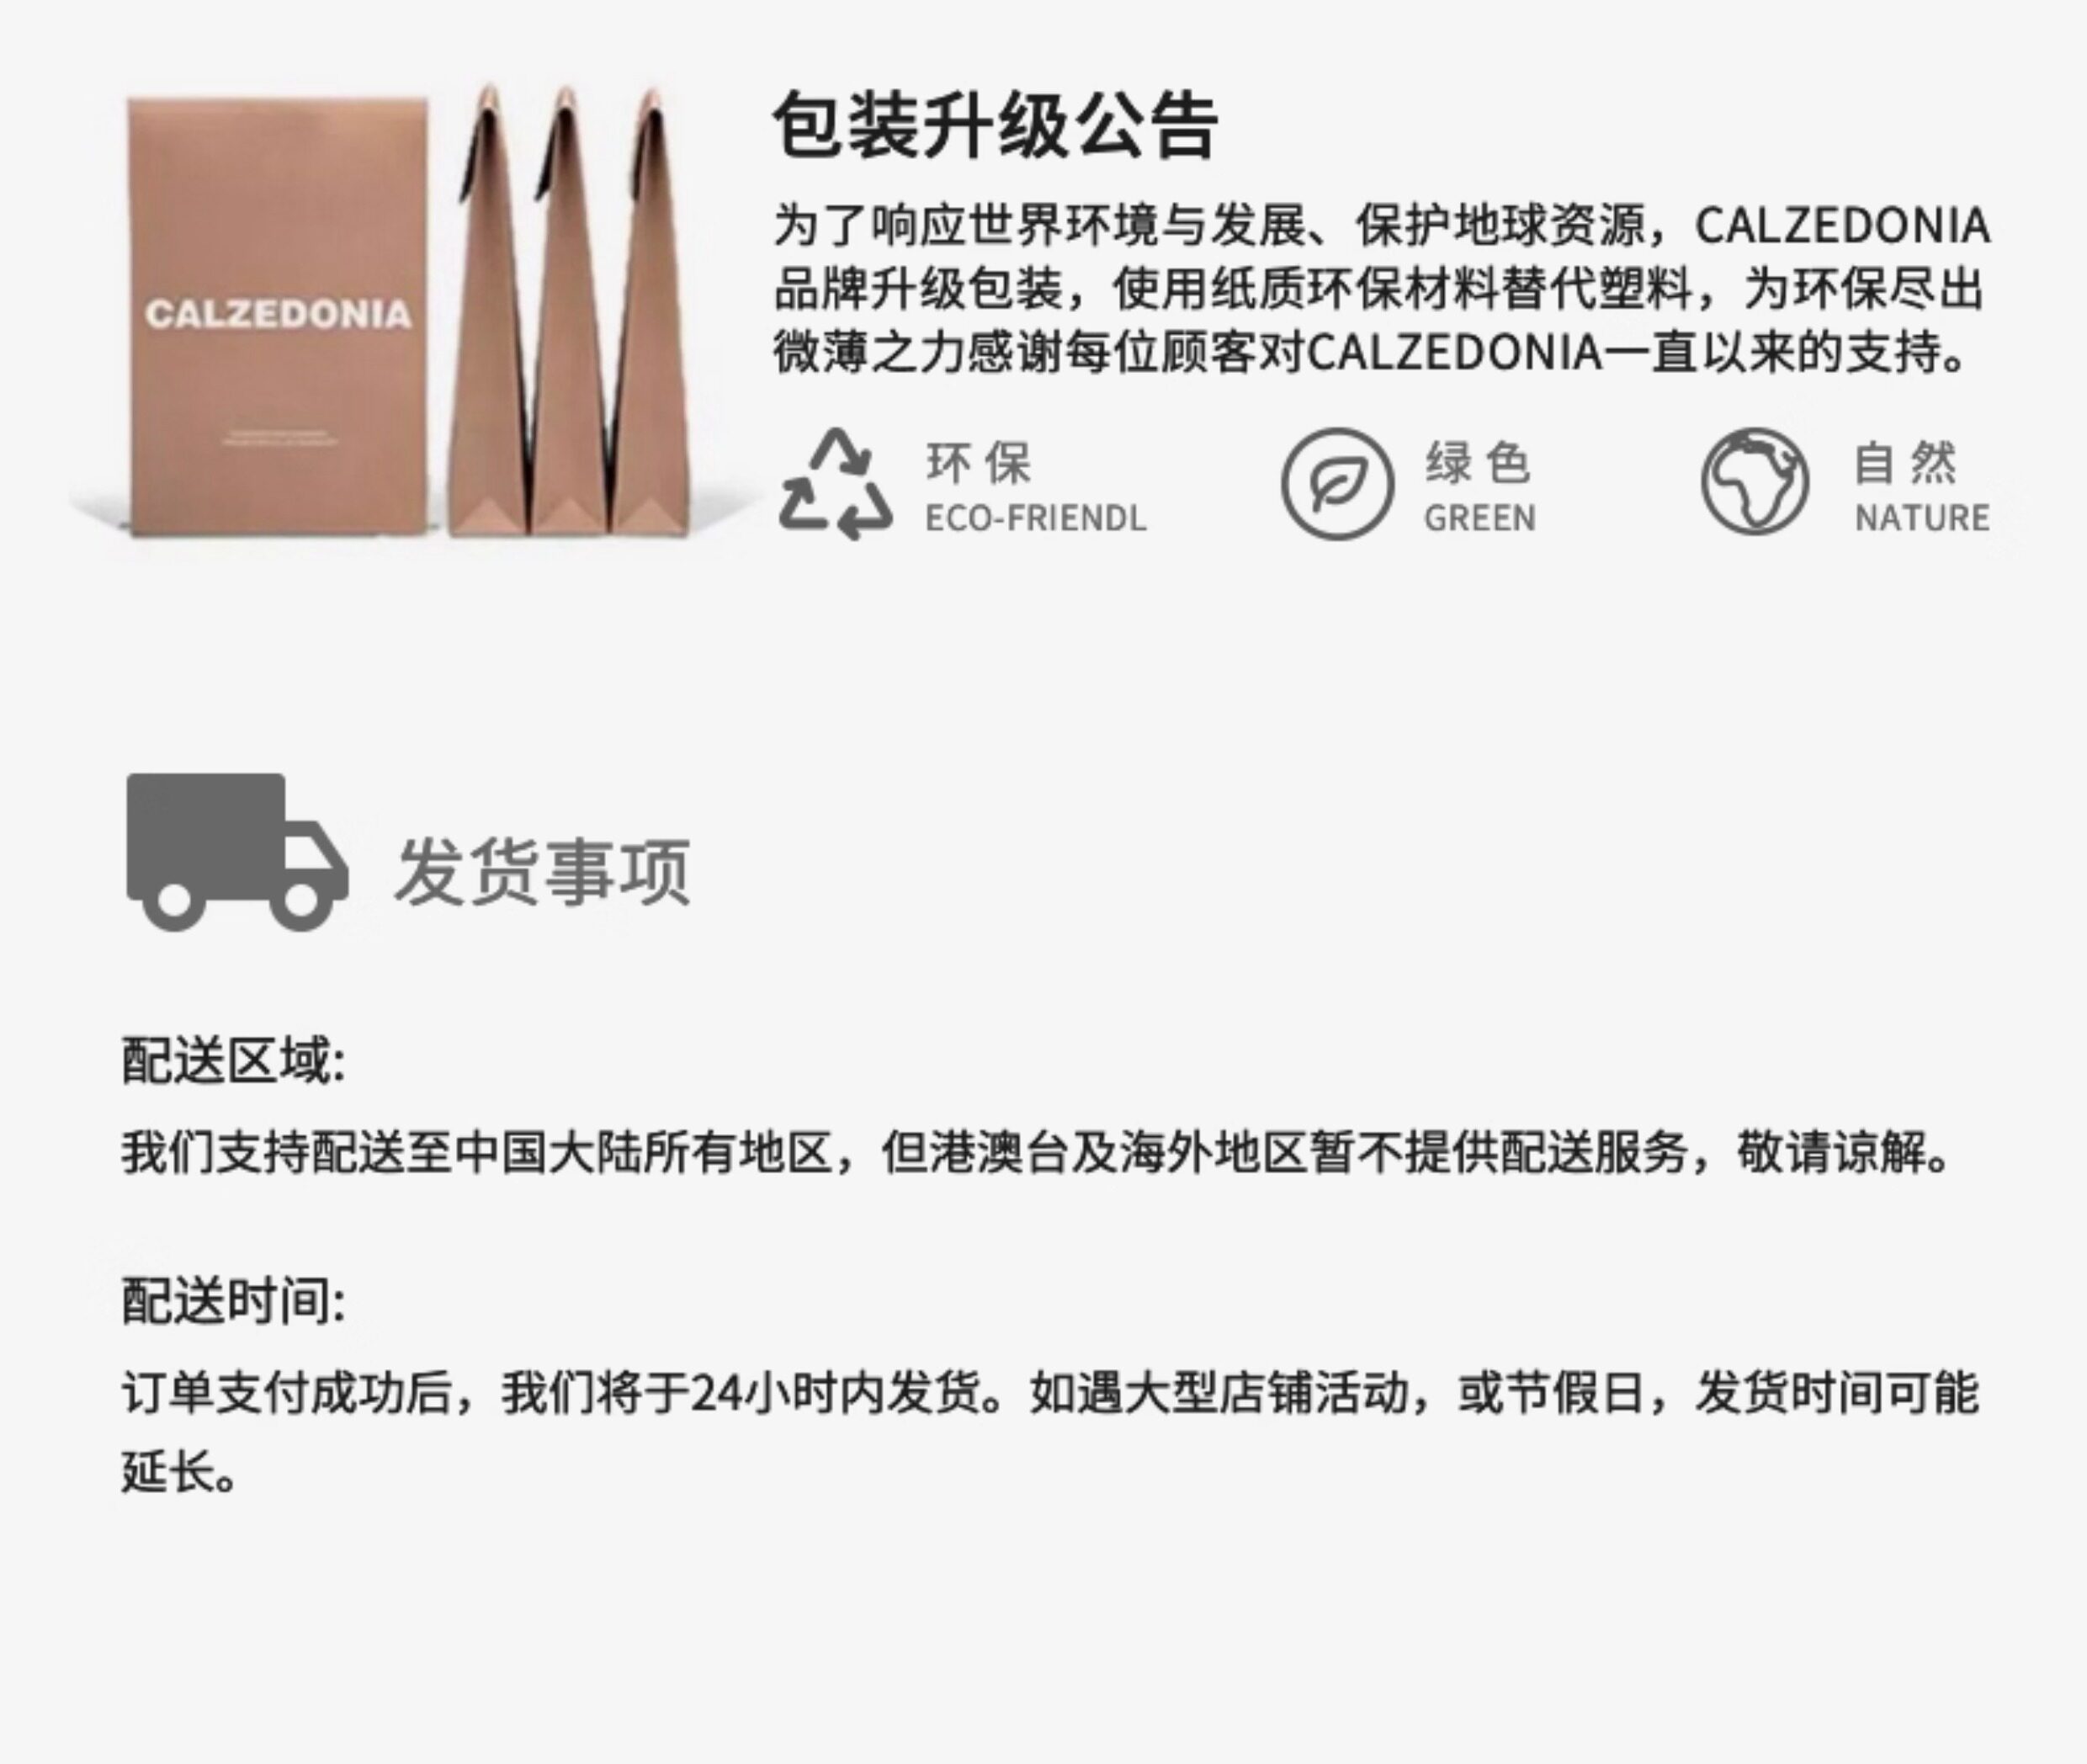The height and width of the screenshot is (1764, 2087).
Task: Select the 包装升级公告 heading
Action: coord(995,126)
